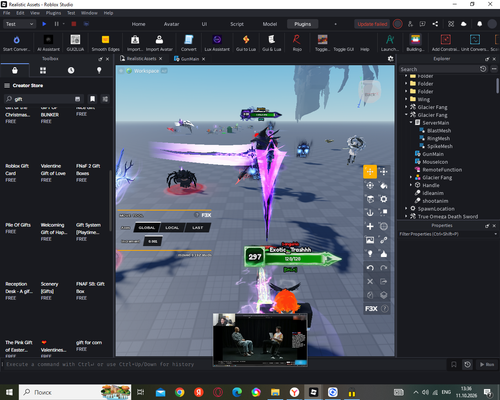The image size is (500, 400).
Task: Select the F3X Paint bucket tool
Action: [x=384, y=185]
